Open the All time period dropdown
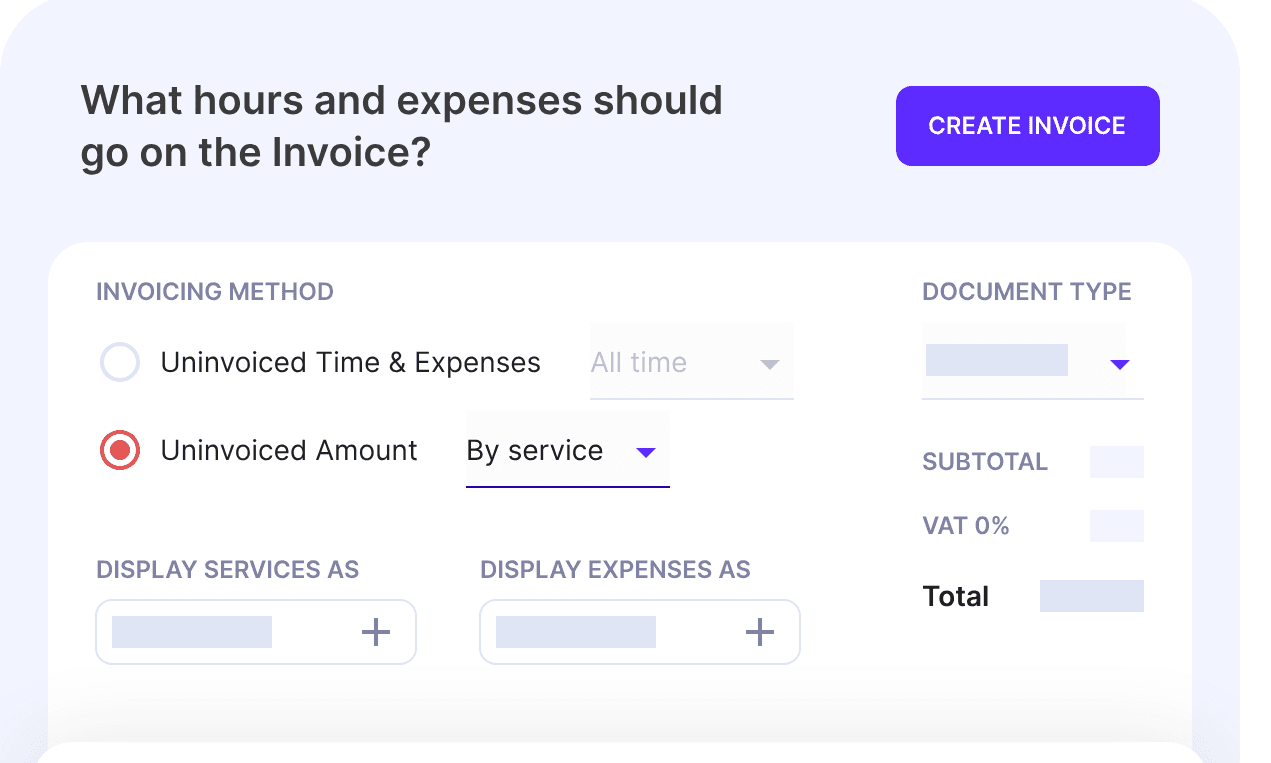The width and height of the screenshot is (1271, 763). pyautogui.click(x=692, y=362)
